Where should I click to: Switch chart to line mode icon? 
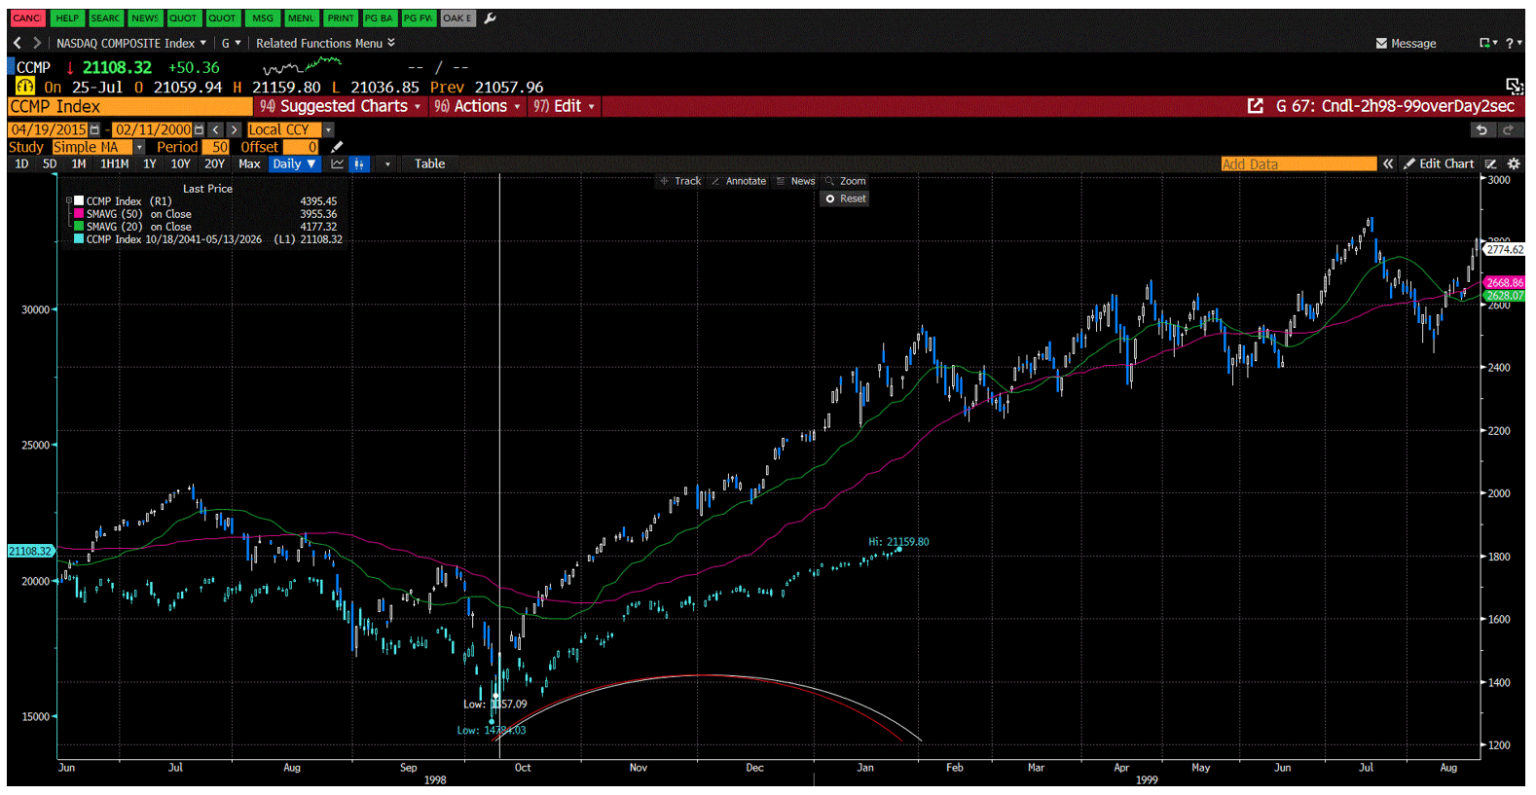coord(338,163)
